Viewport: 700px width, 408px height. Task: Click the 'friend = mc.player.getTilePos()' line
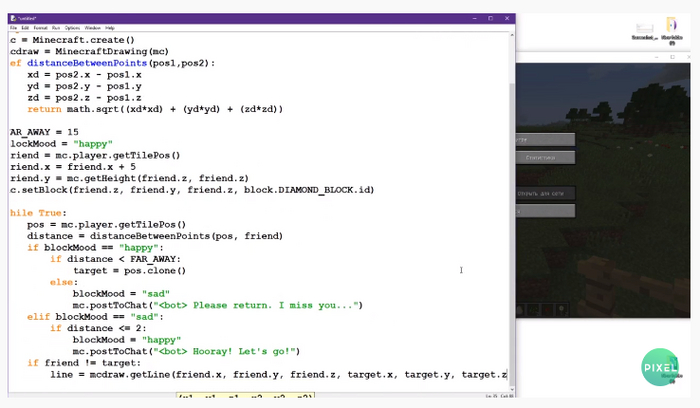(95, 155)
